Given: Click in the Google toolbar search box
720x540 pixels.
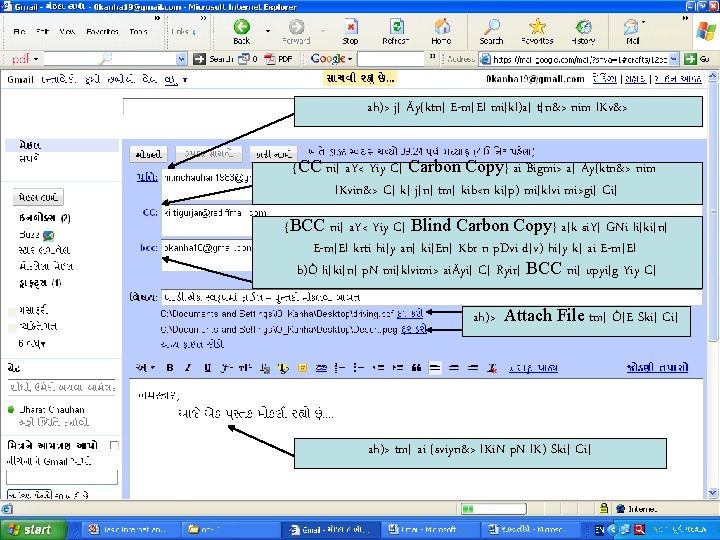Looking at the screenshot, I should pyautogui.click(x=391, y=59).
